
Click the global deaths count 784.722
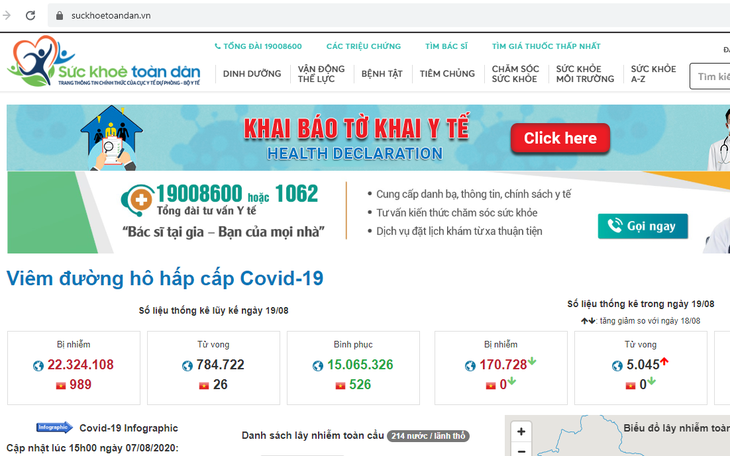click(220, 365)
